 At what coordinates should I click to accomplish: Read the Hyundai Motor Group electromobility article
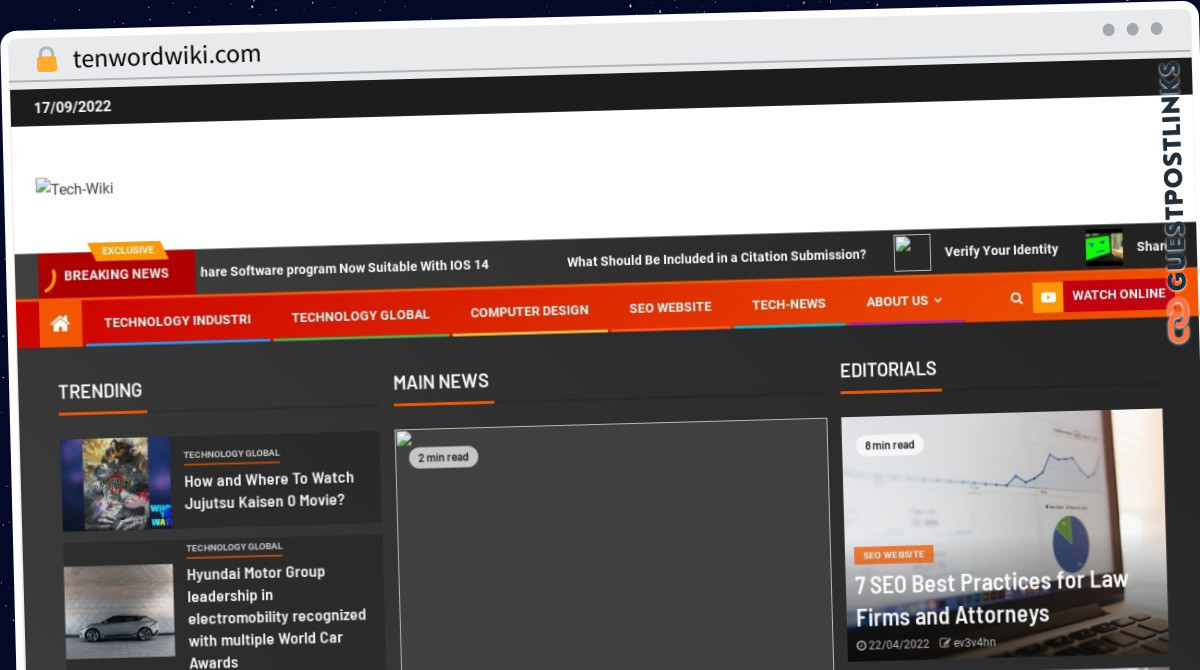tap(277, 616)
